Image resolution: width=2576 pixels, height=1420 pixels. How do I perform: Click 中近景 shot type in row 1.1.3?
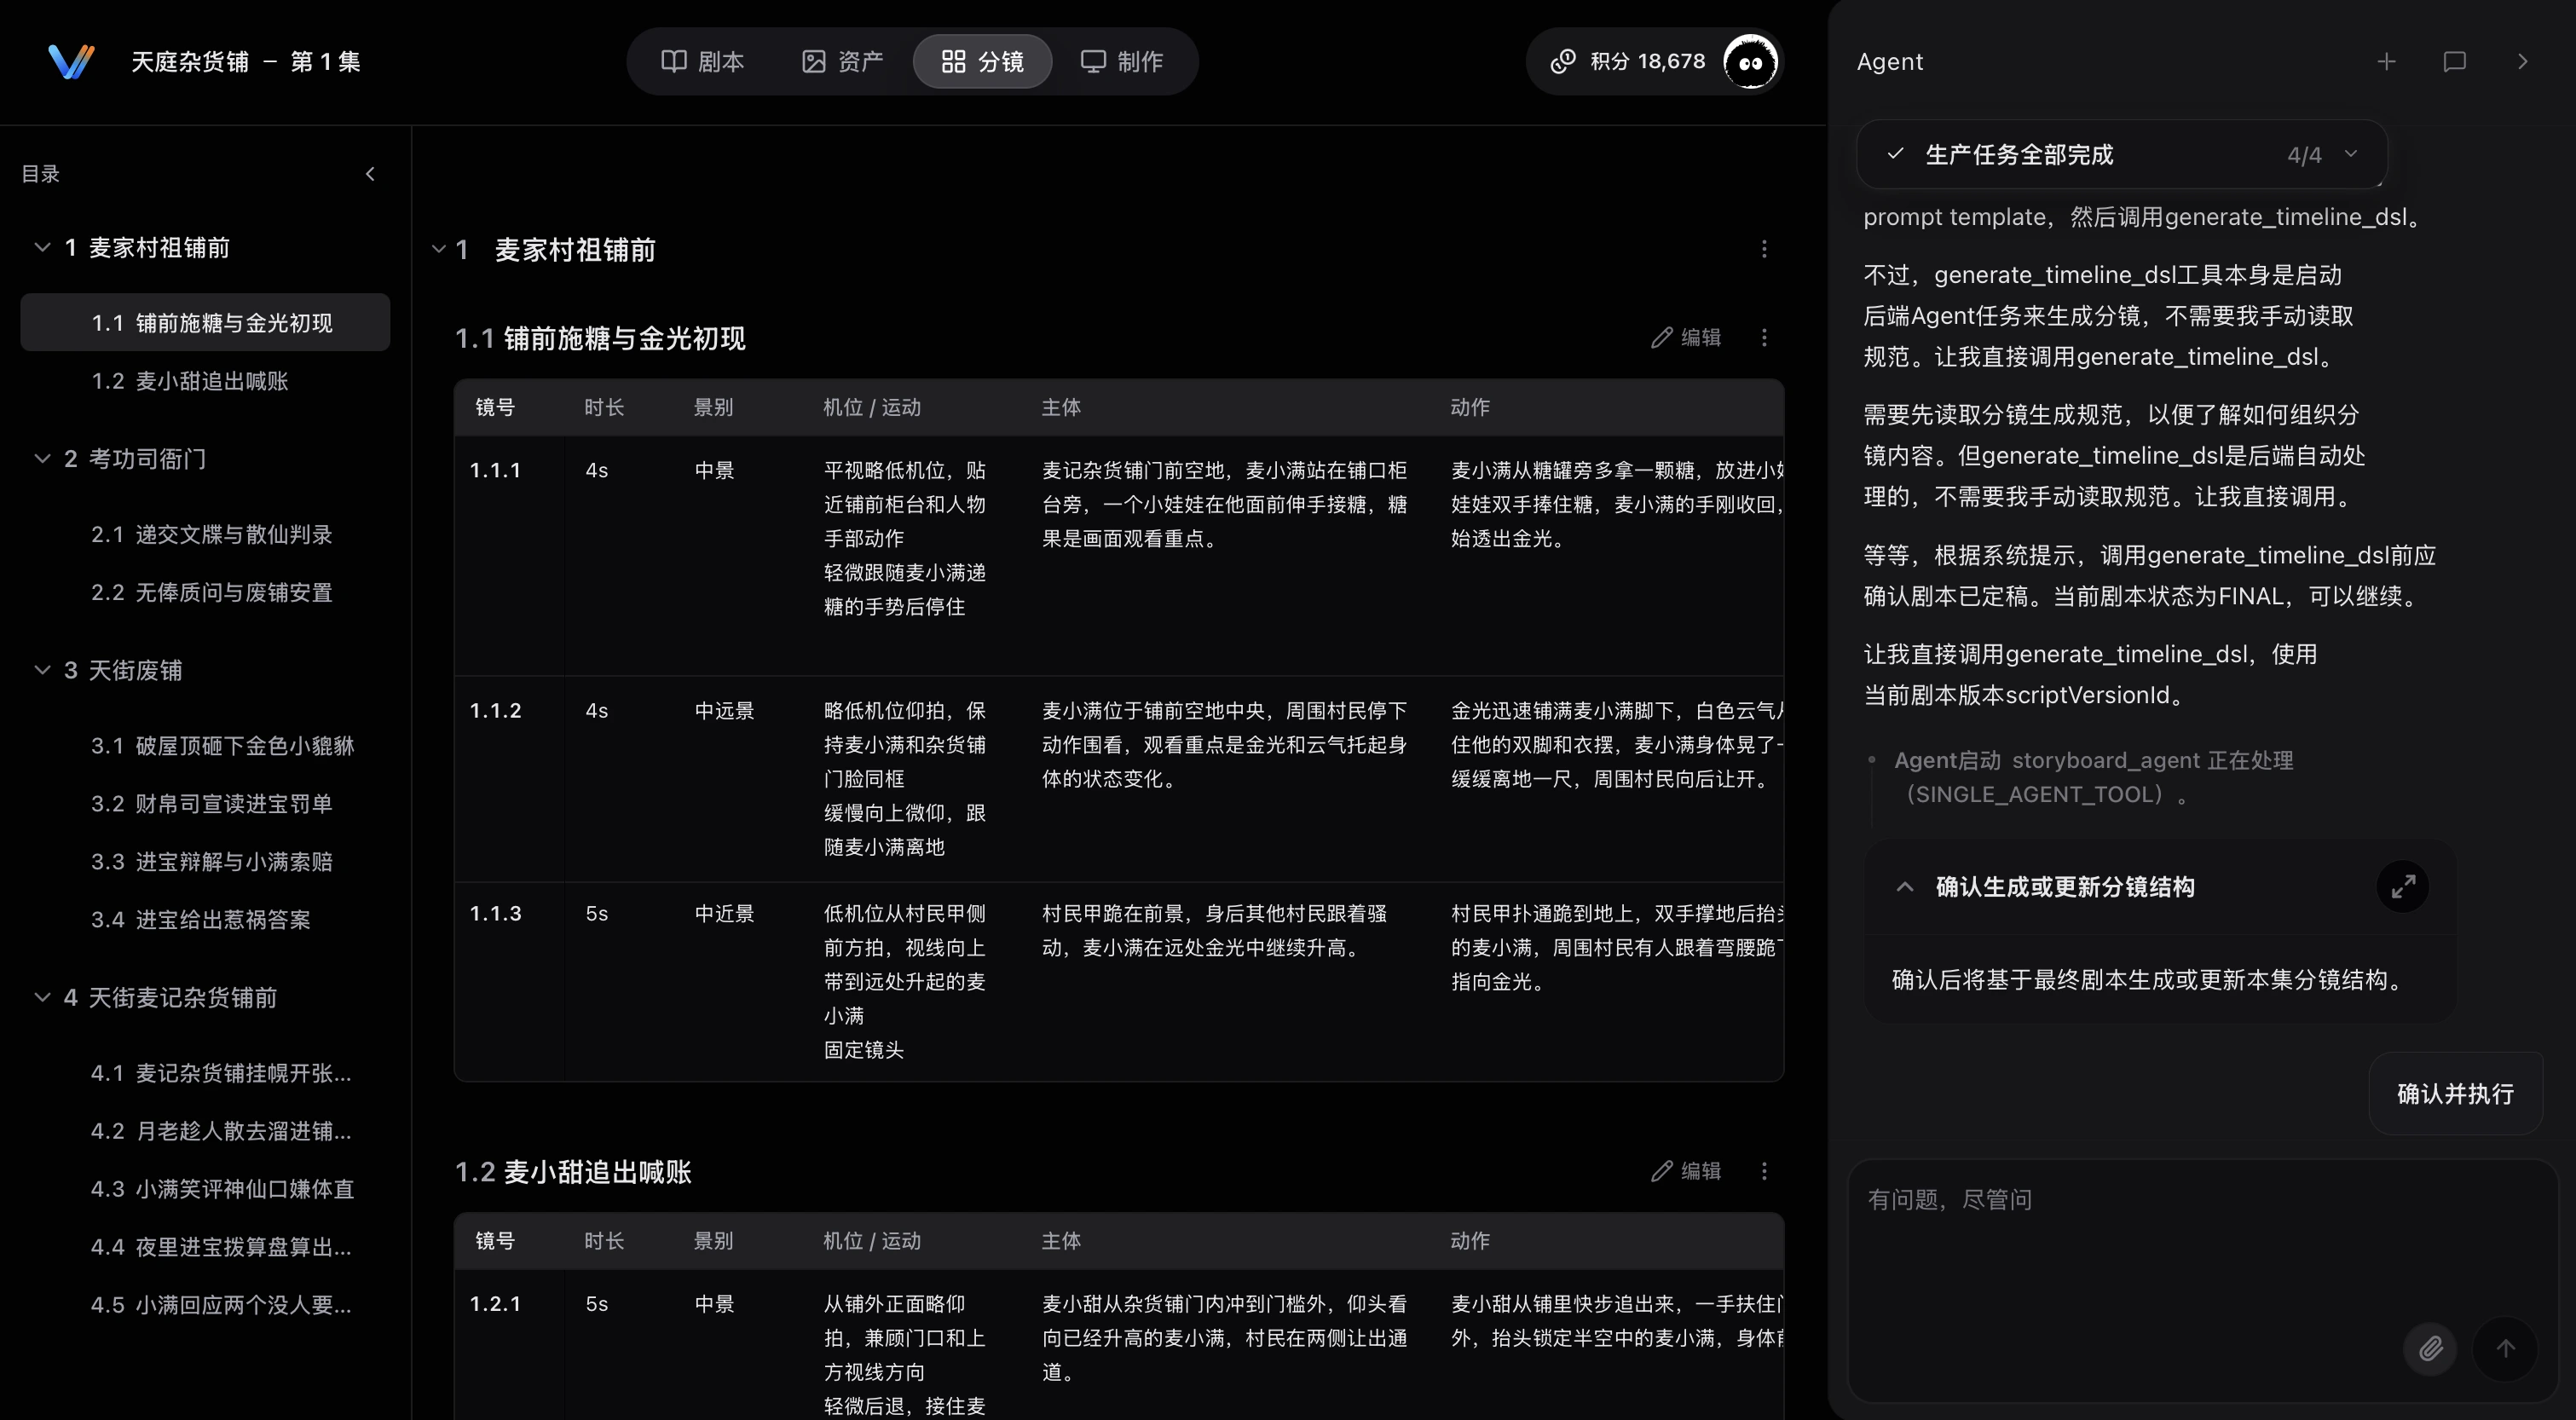click(724, 913)
